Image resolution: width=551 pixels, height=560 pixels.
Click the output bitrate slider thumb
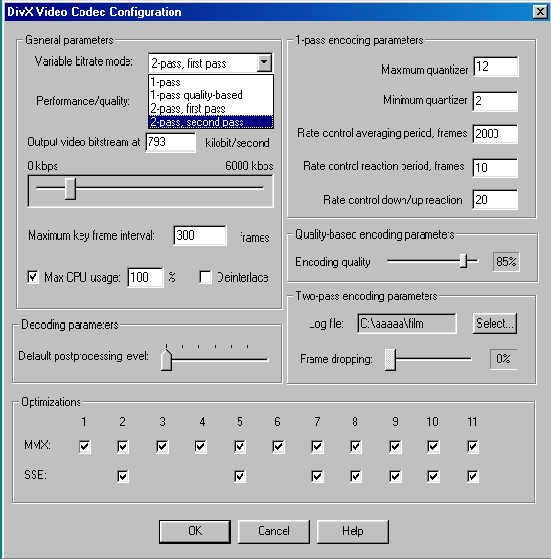[x=70, y=189]
